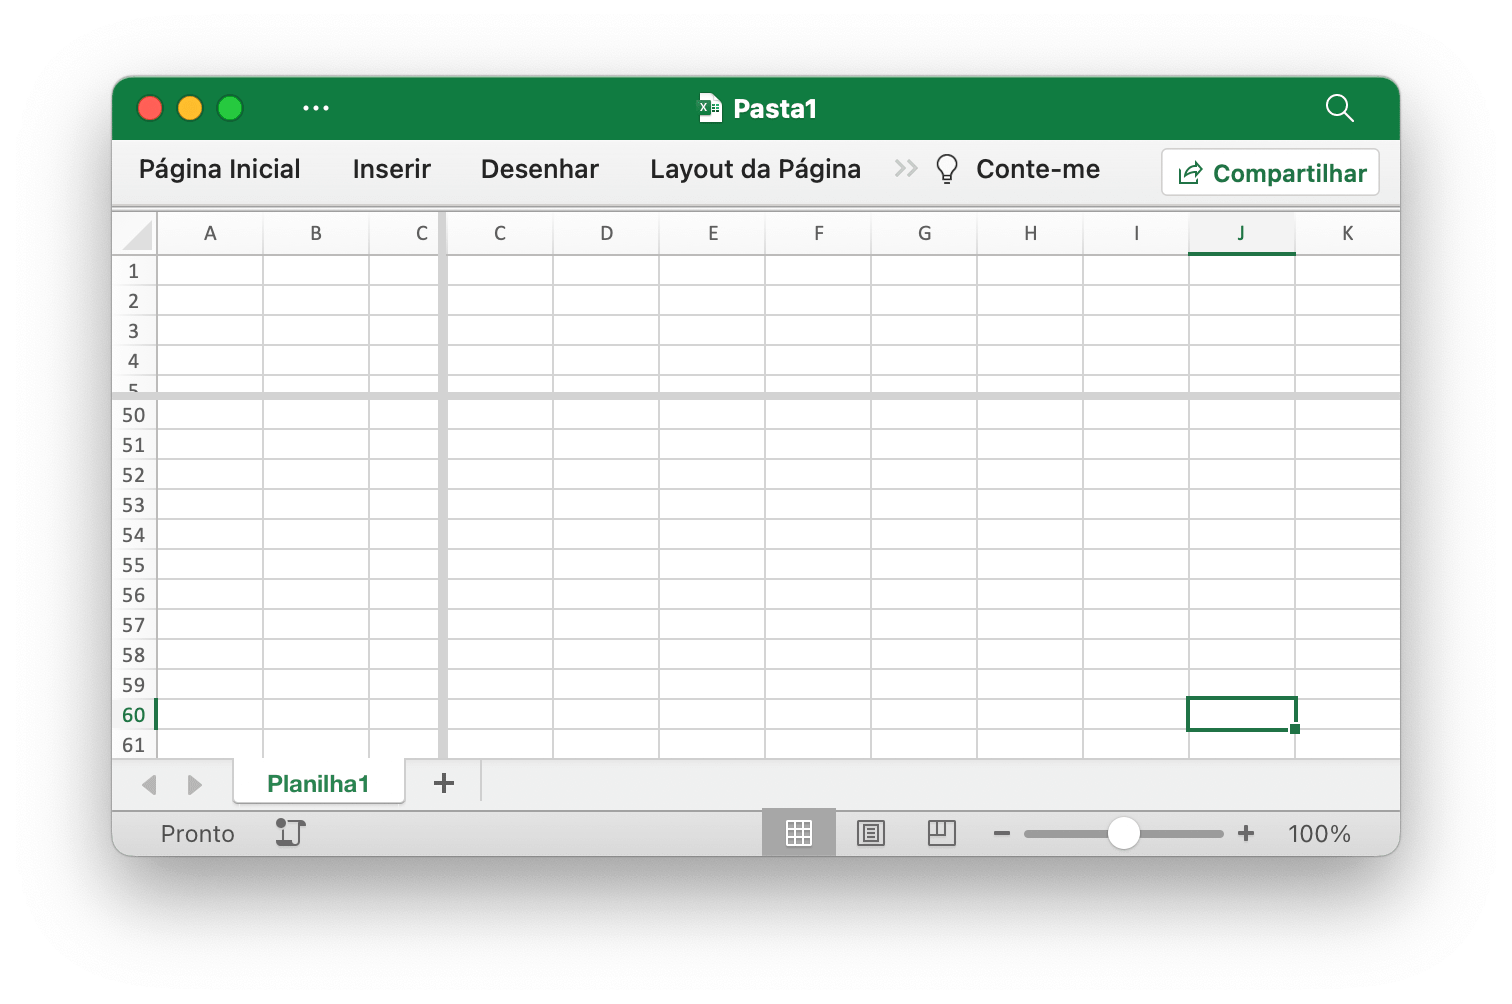Select row 59 header
1512x1004 pixels.
point(134,685)
